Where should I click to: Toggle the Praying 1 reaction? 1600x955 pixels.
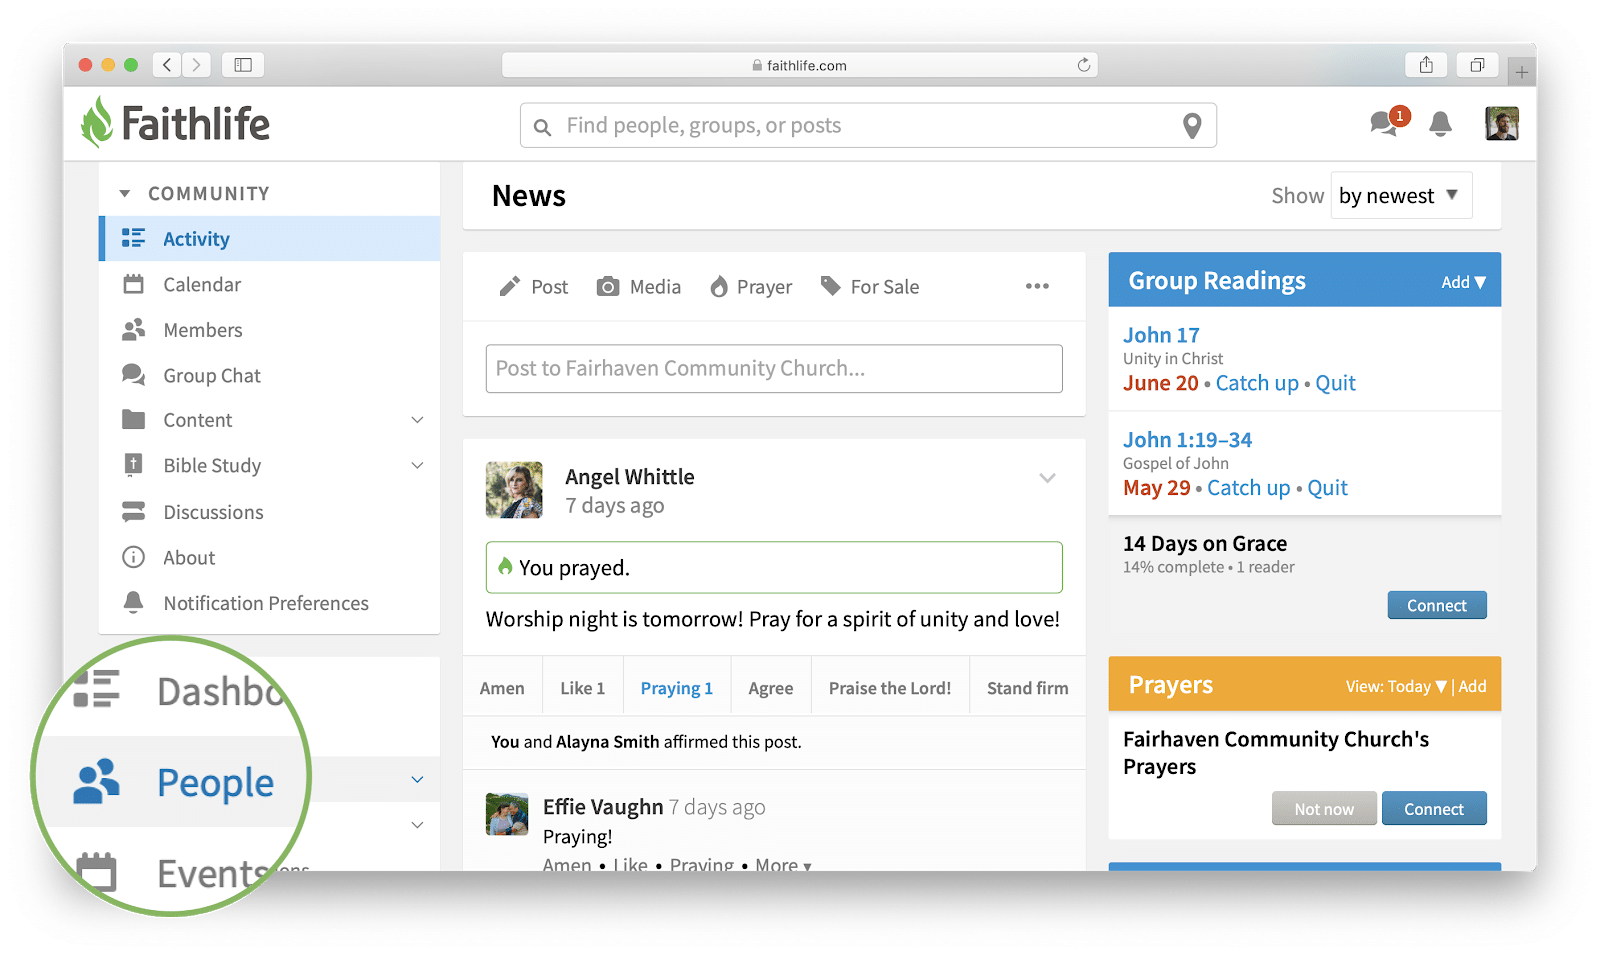click(x=677, y=687)
